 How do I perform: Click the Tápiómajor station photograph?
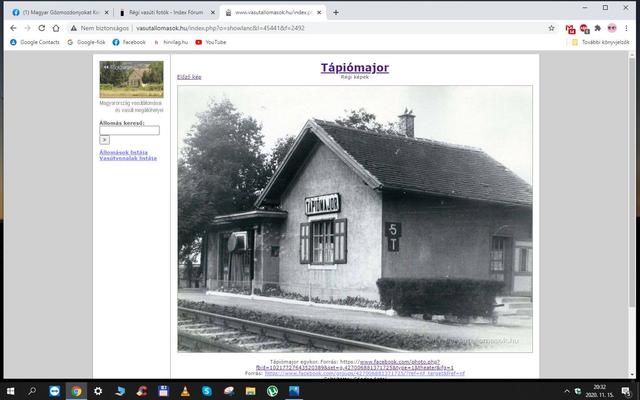[x=355, y=219]
